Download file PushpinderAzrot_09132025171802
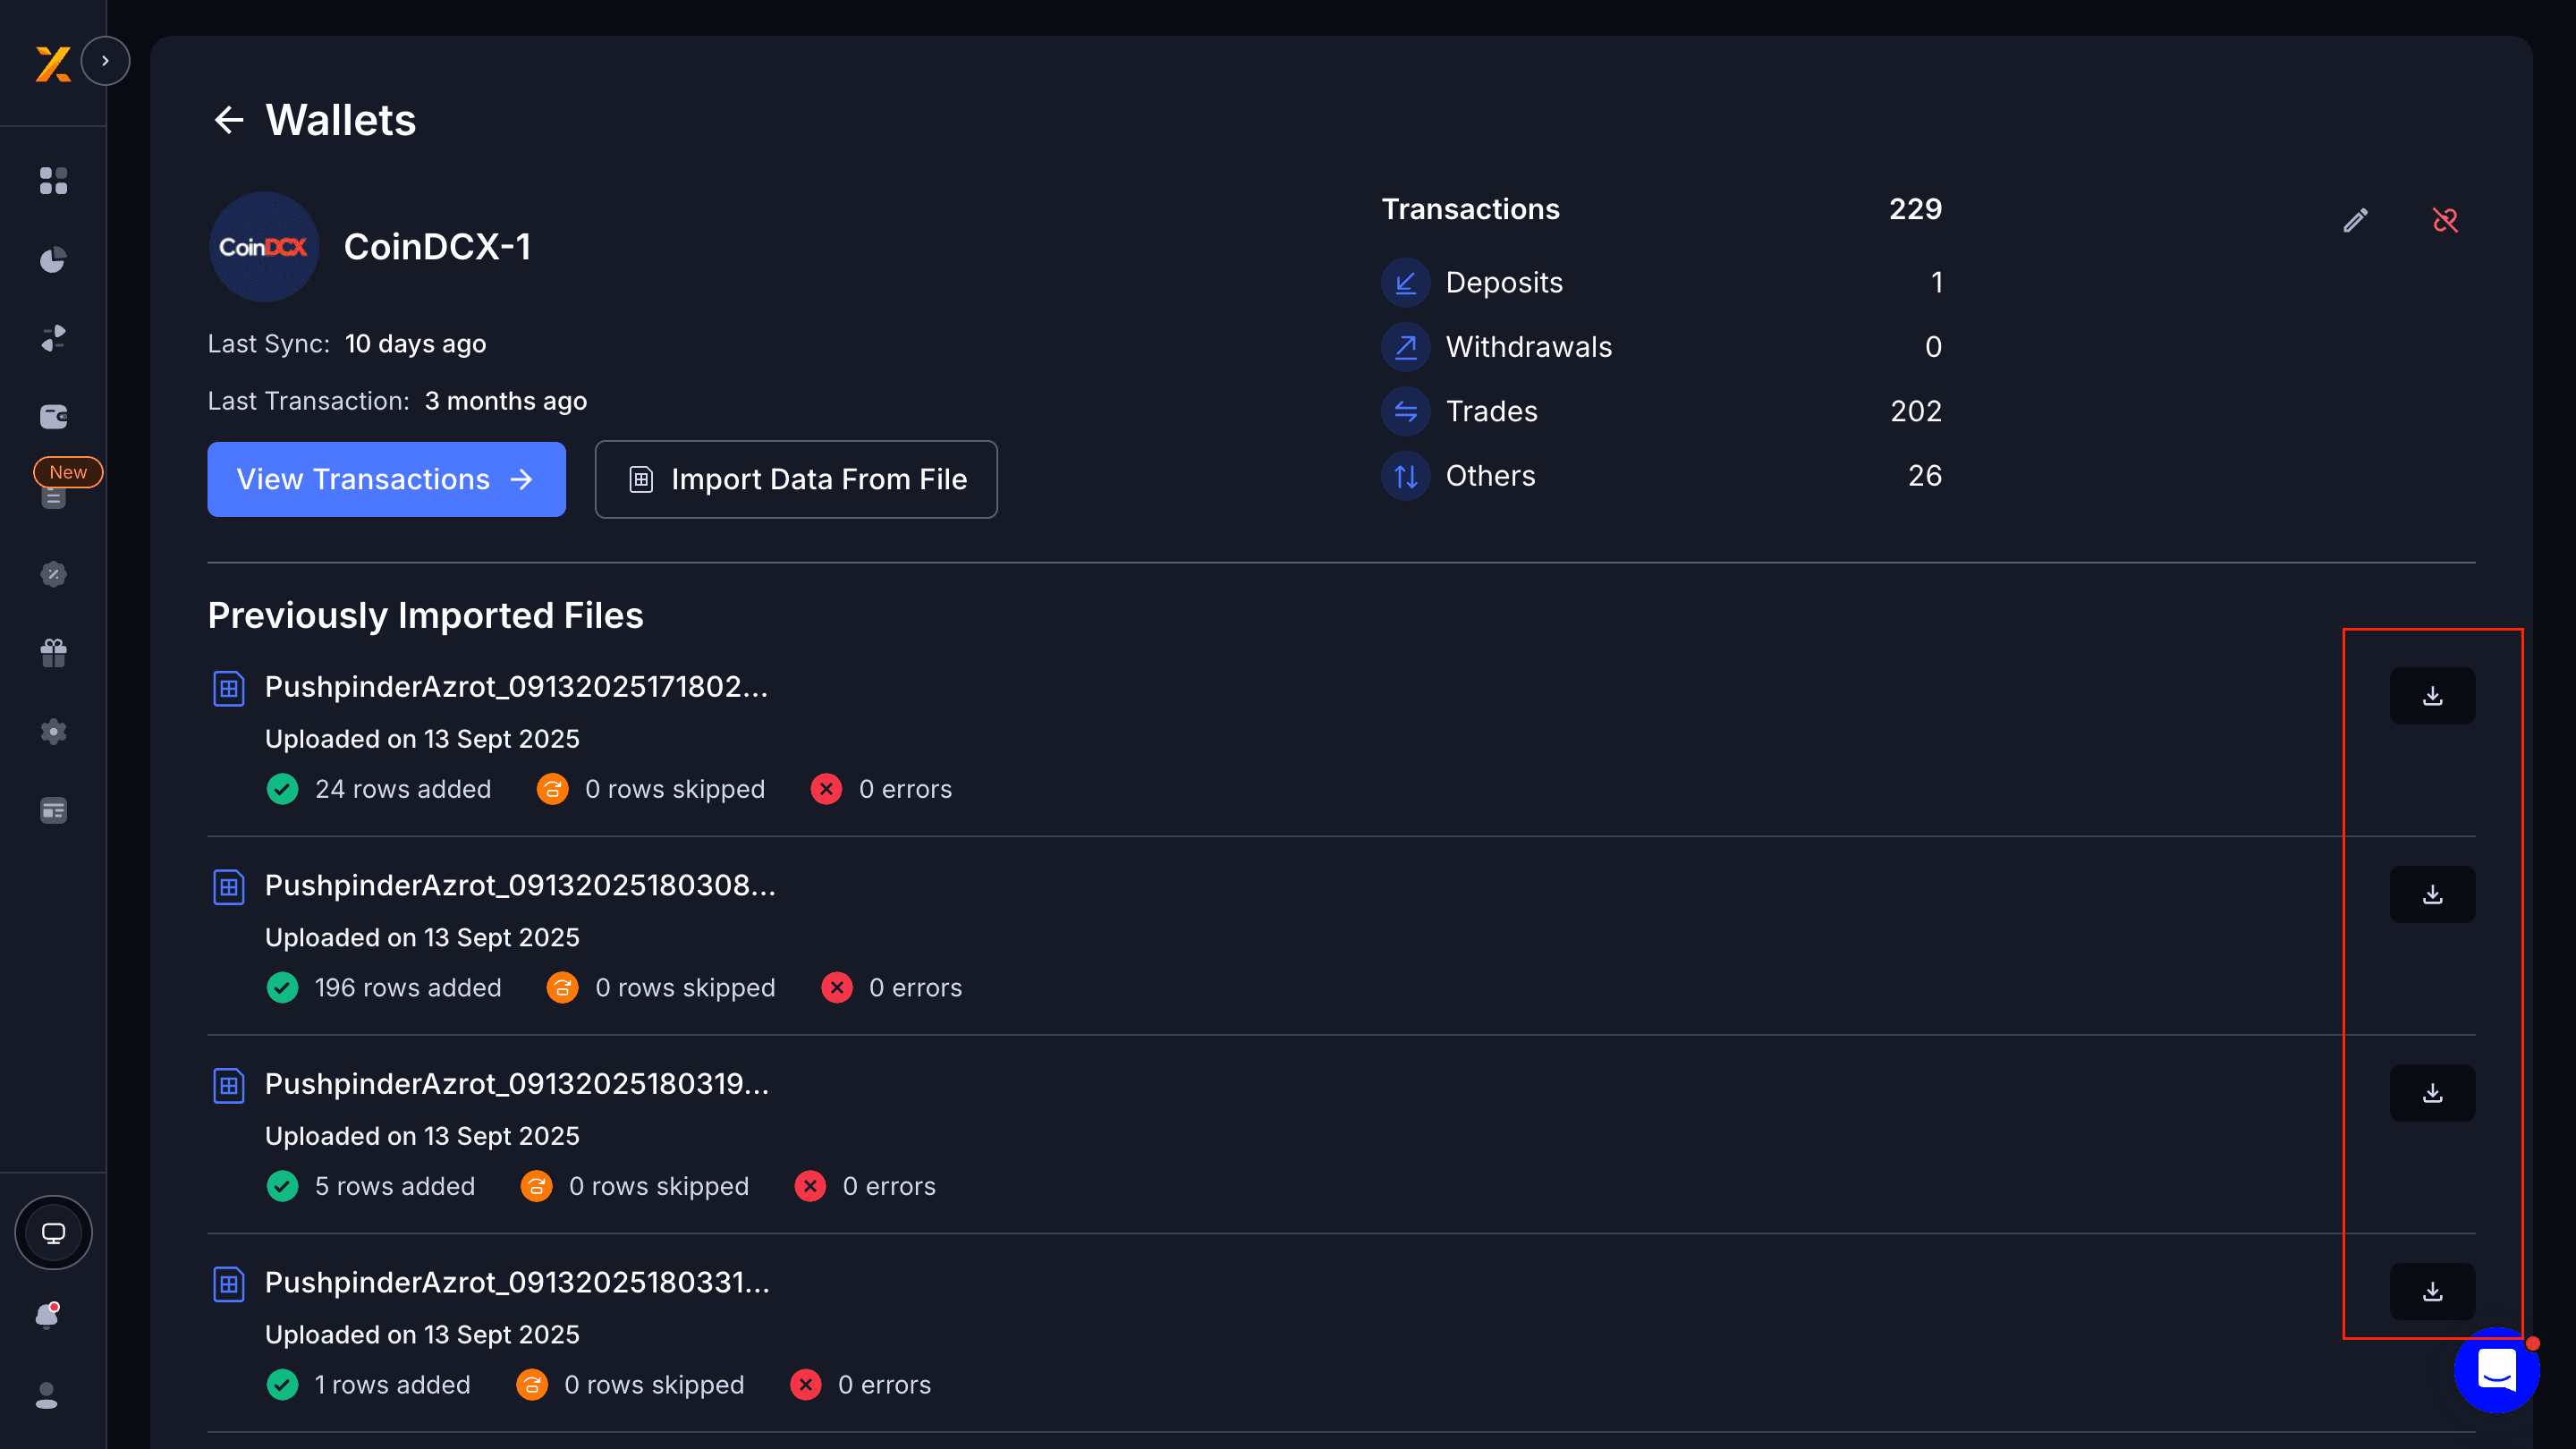 (2432, 695)
